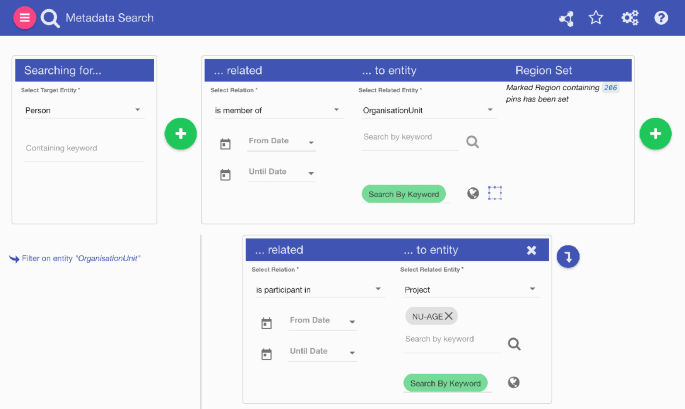Click Search By Keyword button in Project panel
This screenshot has width=685, height=409.
pyautogui.click(x=446, y=383)
